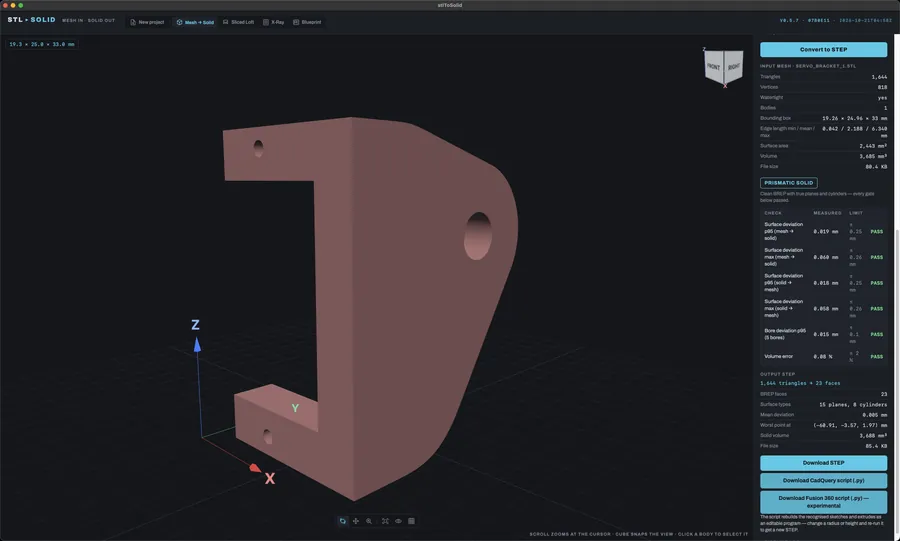Click the STL ▸ SOLID logo

click(32, 20)
